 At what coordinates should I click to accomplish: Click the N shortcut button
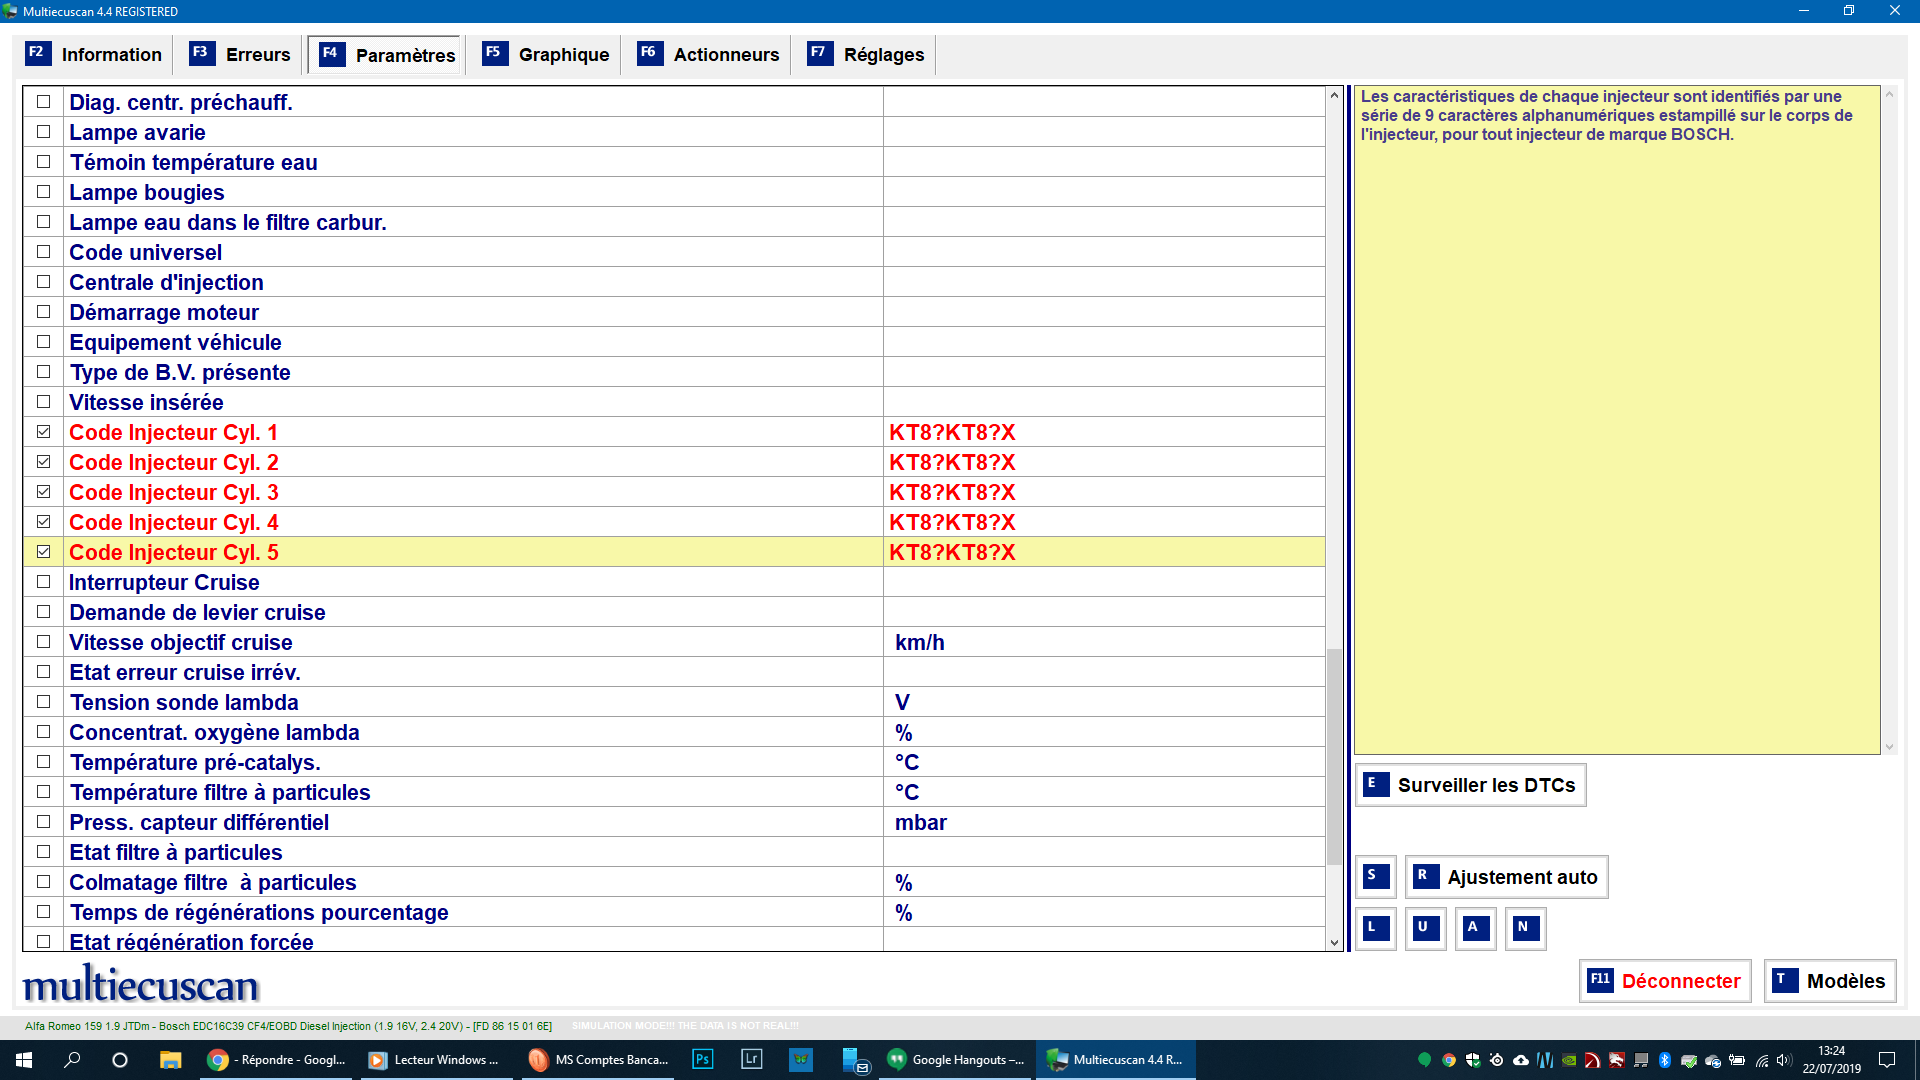point(1526,929)
